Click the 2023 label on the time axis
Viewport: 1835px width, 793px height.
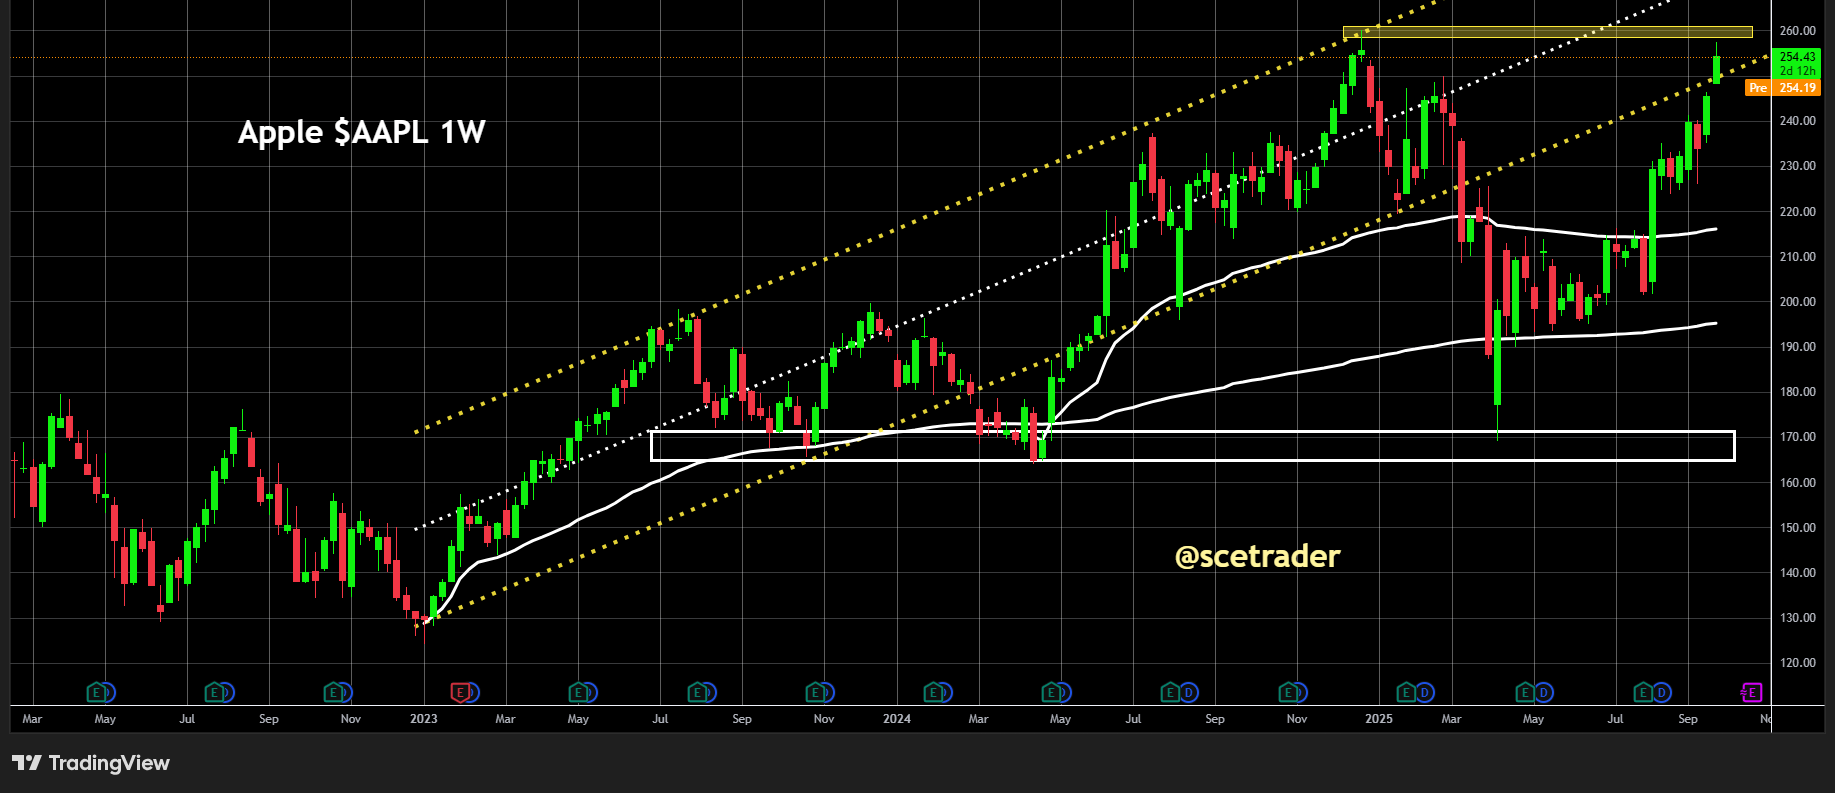(423, 719)
